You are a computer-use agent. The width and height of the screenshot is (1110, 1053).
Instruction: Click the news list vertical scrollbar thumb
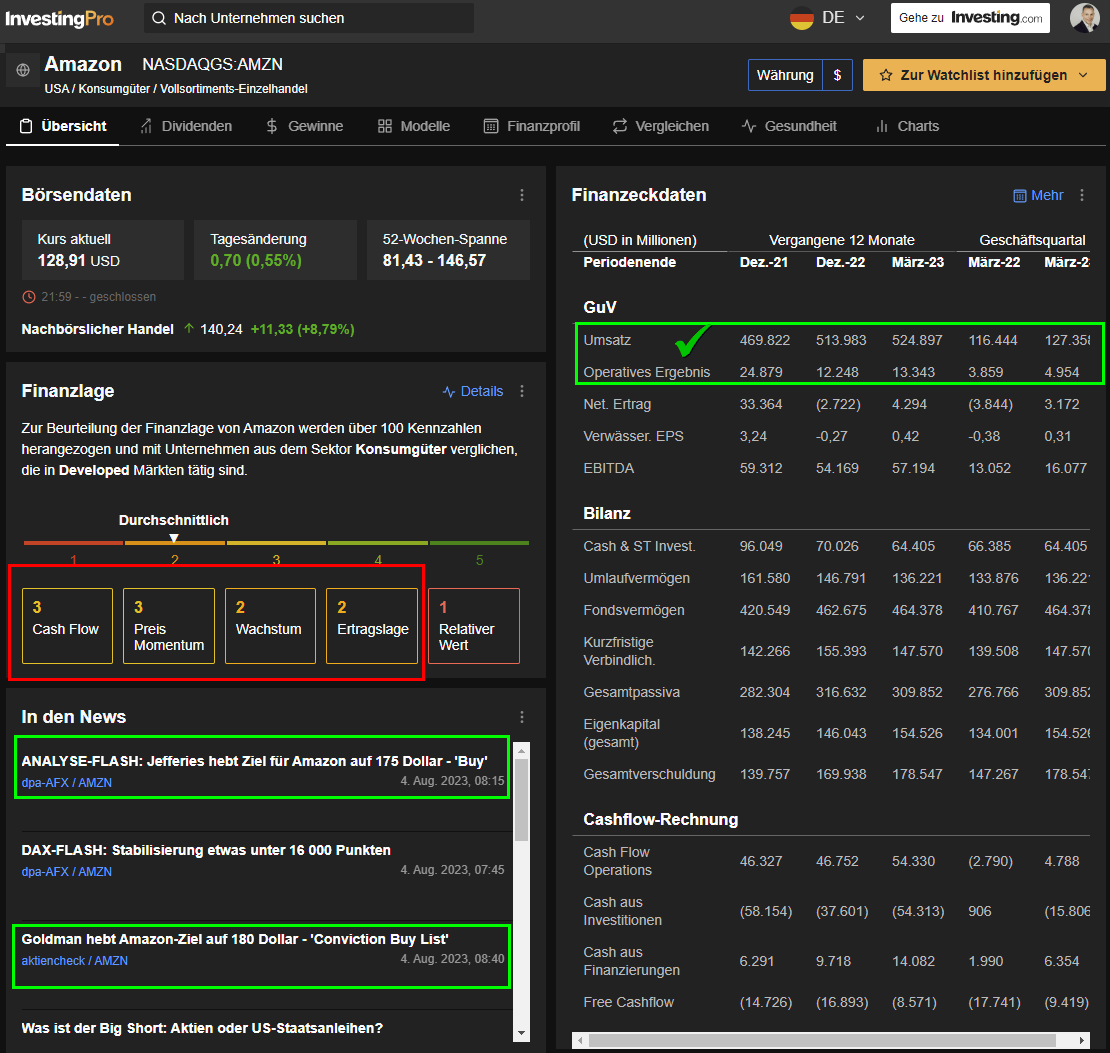[521, 800]
